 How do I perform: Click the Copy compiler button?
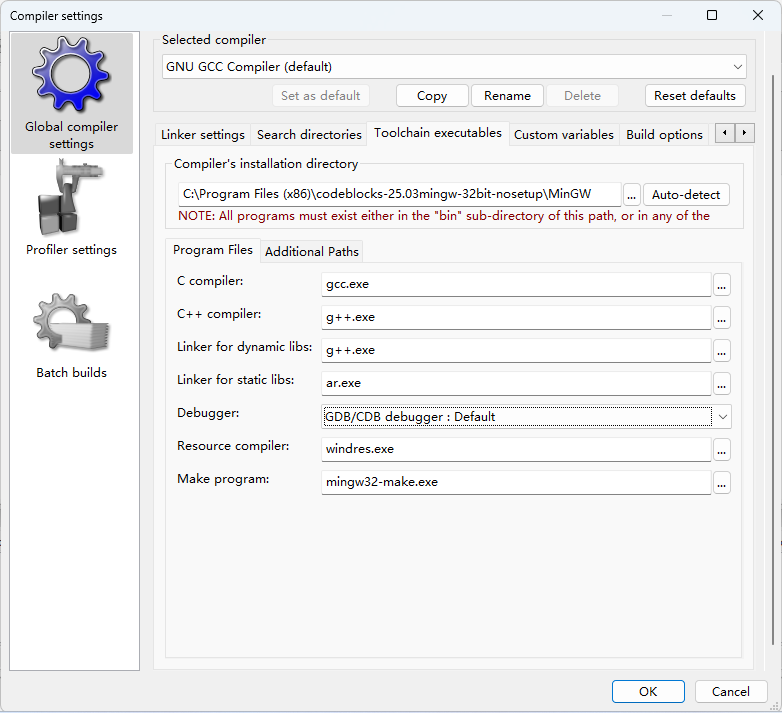[432, 96]
